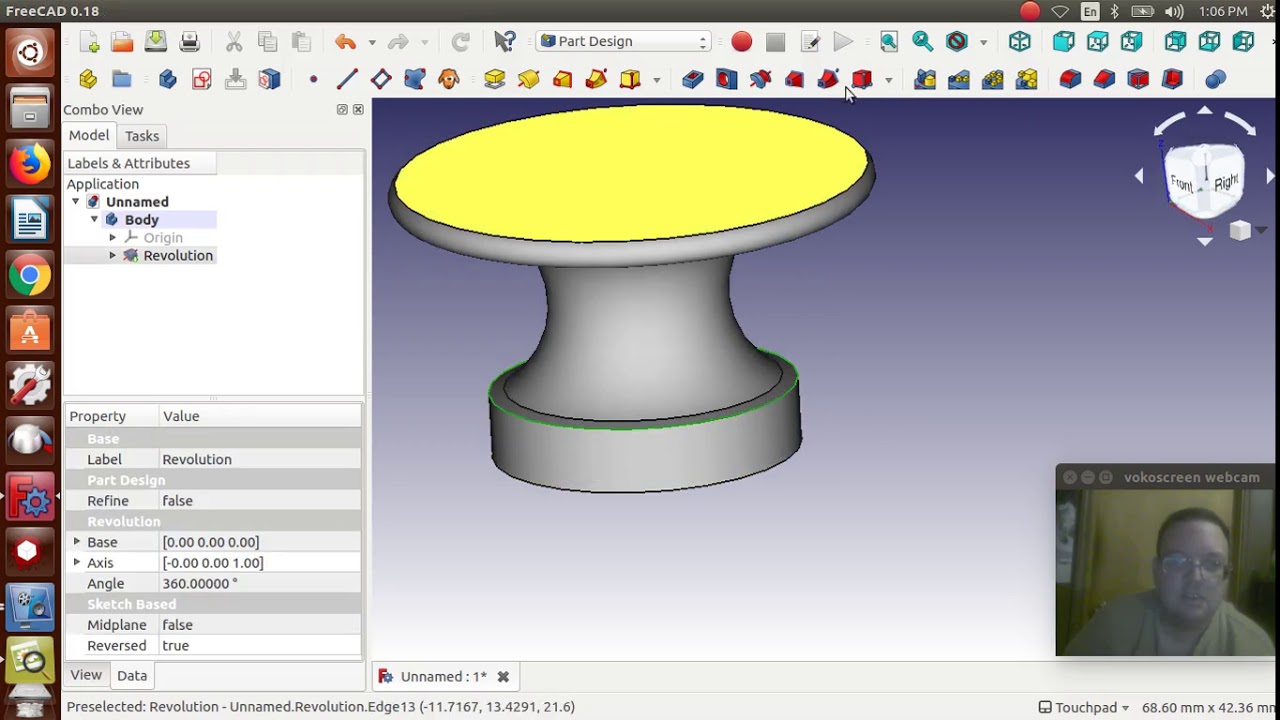
Task: Select the Boolean operation tool
Action: point(1216,79)
